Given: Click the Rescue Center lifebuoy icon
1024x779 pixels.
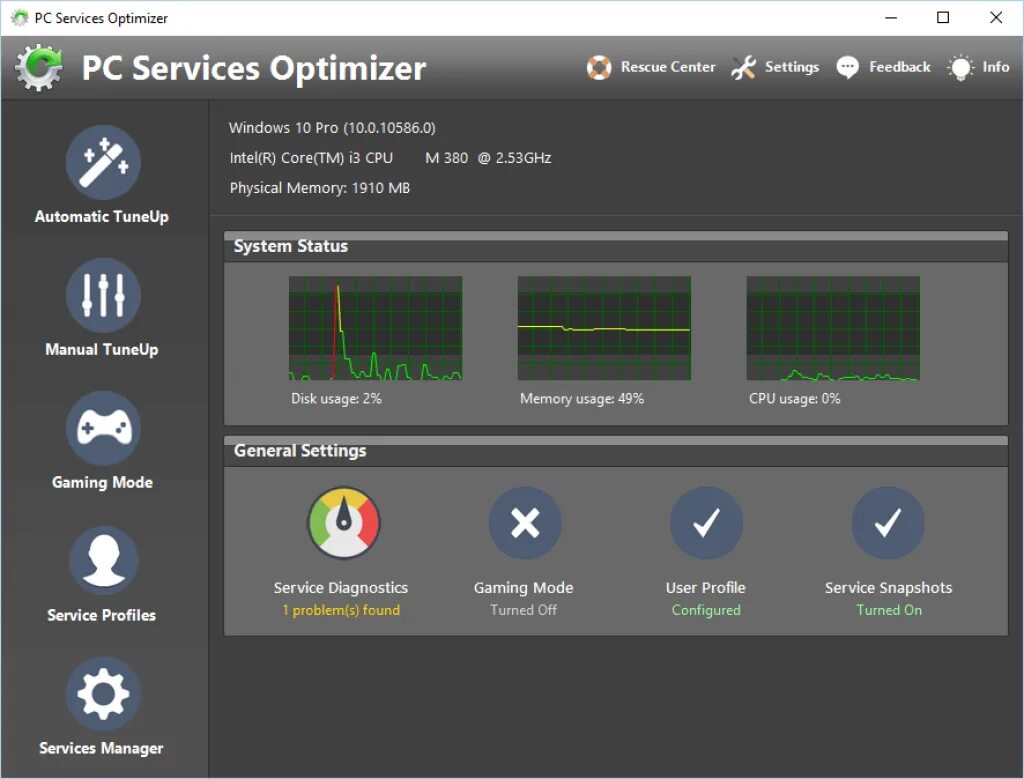Looking at the screenshot, I should click(x=599, y=67).
